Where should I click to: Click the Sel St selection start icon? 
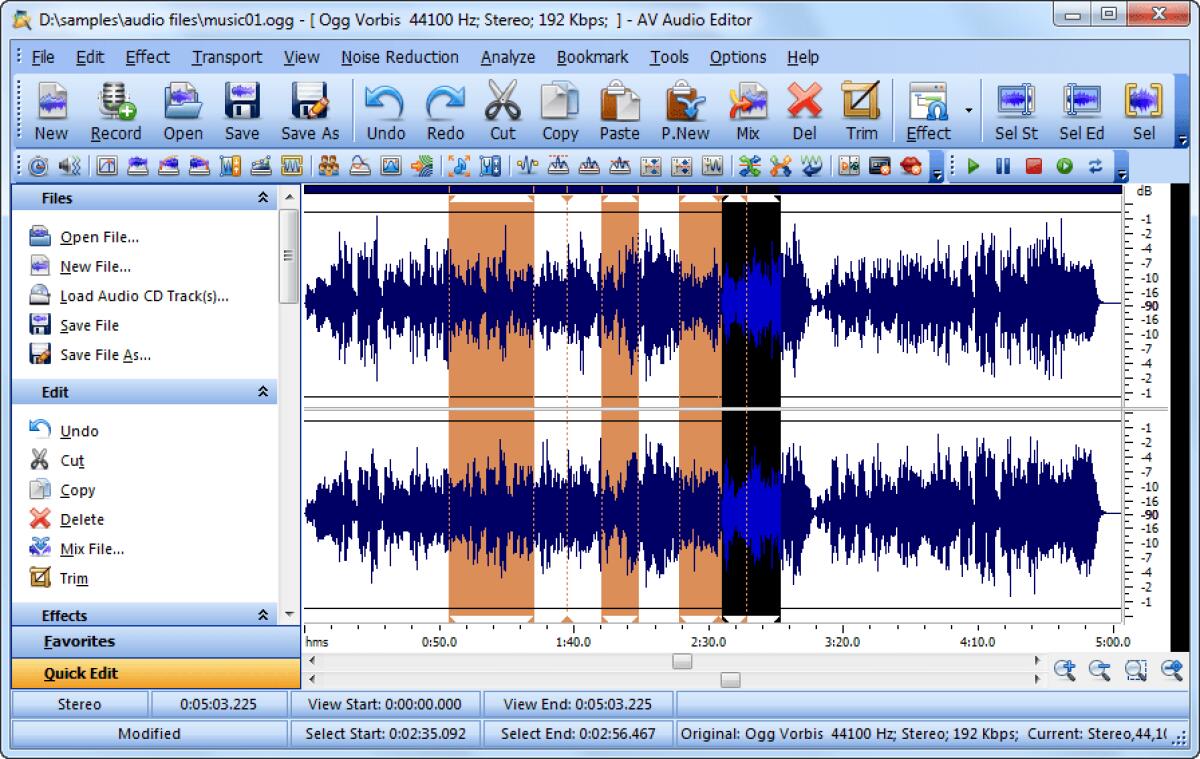1015,110
